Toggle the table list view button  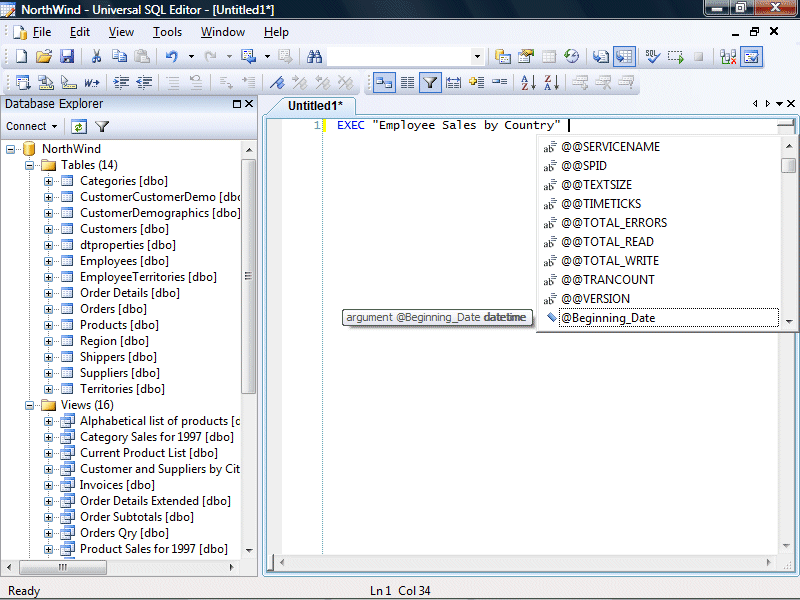(x=407, y=82)
